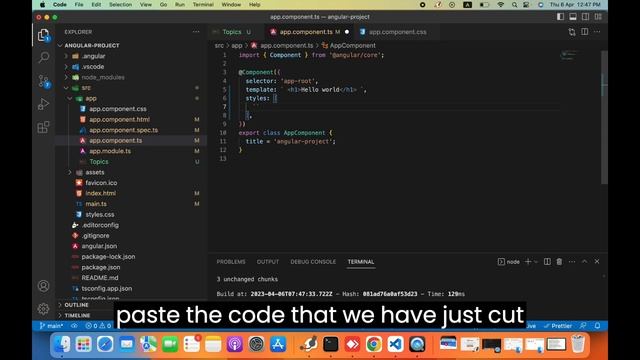This screenshot has width=640, height=360.
Task: Add a new terminal with plus icon
Action: [x=528, y=262]
